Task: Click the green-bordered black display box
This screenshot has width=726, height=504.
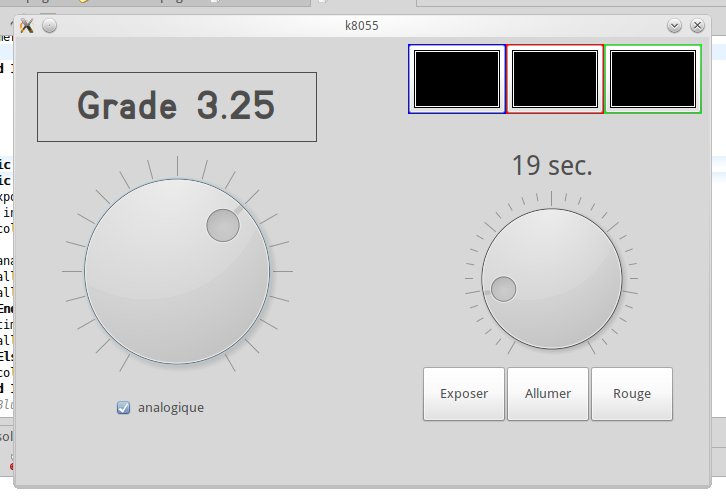Action: [652, 79]
